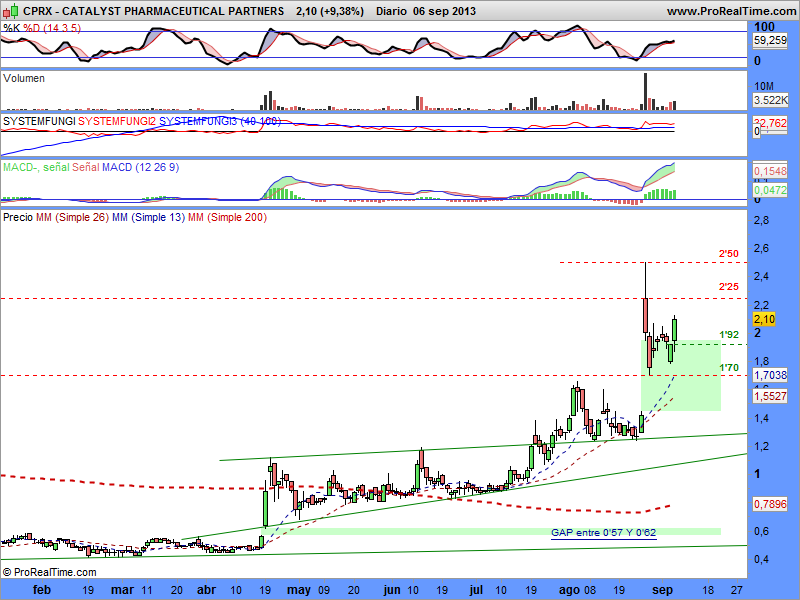Select the "MM (Simple 26)" moving average label
This screenshot has height=600, width=800.
[x=72, y=217]
